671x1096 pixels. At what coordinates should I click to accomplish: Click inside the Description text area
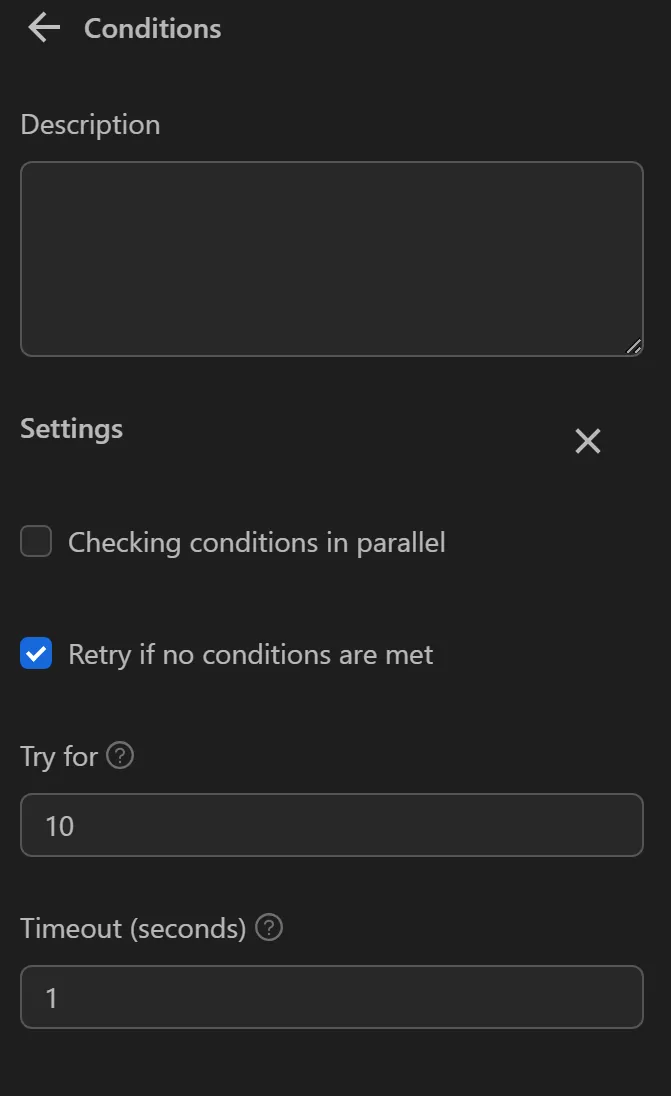[x=332, y=258]
